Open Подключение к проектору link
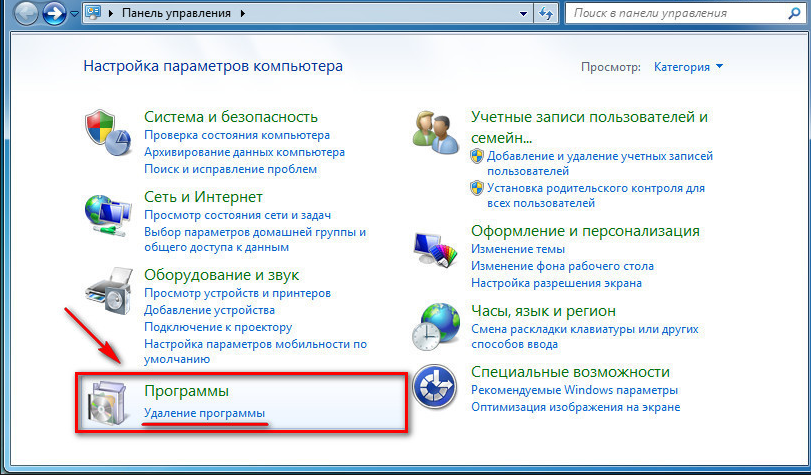The image size is (811, 475). pyautogui.click(x=218, y=327)
